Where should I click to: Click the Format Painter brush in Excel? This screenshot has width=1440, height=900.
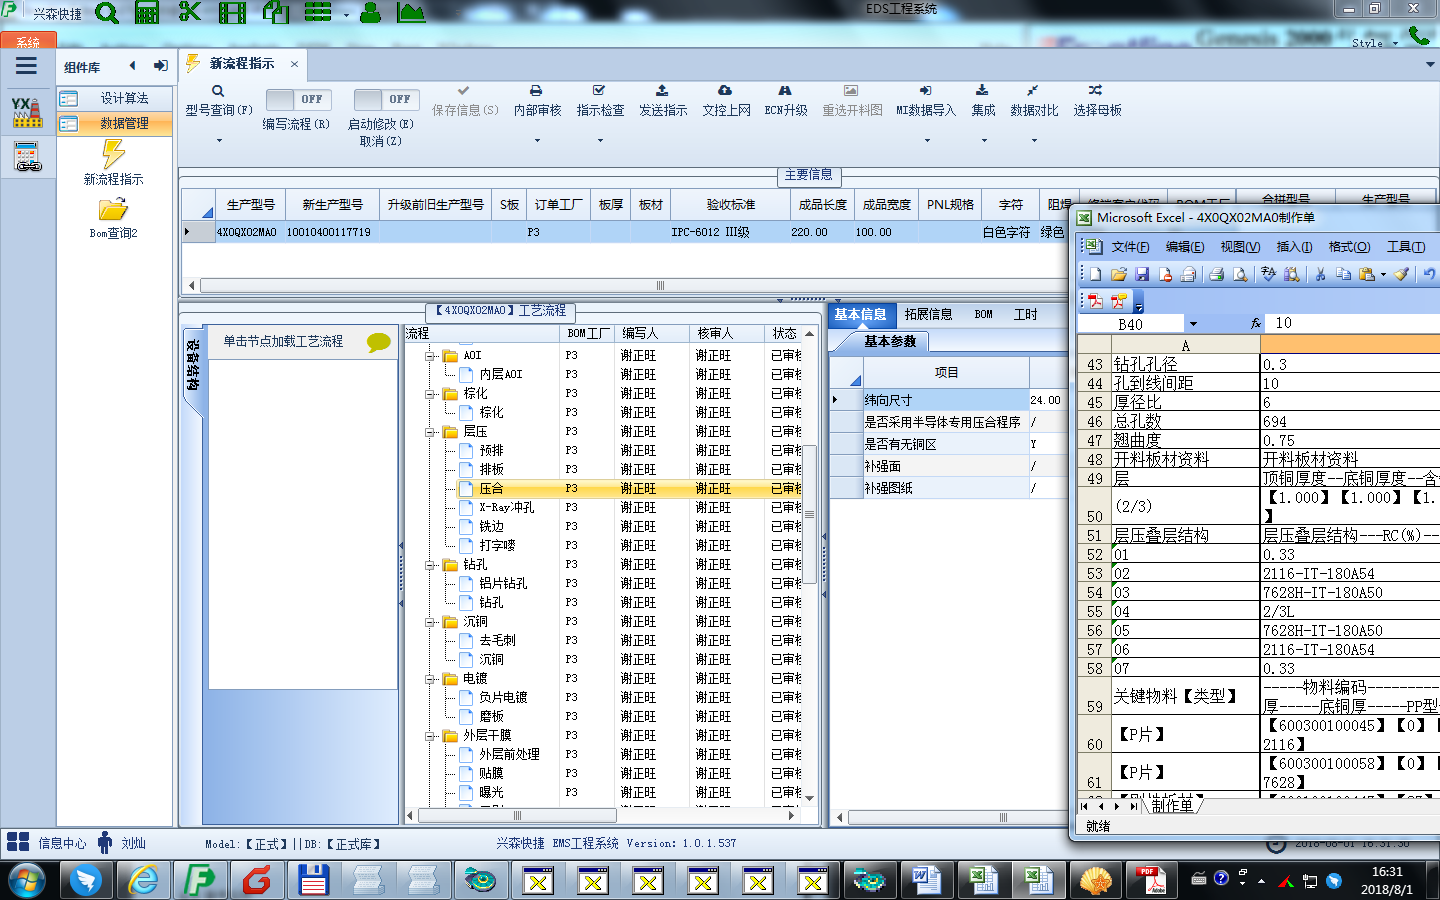1402,274
